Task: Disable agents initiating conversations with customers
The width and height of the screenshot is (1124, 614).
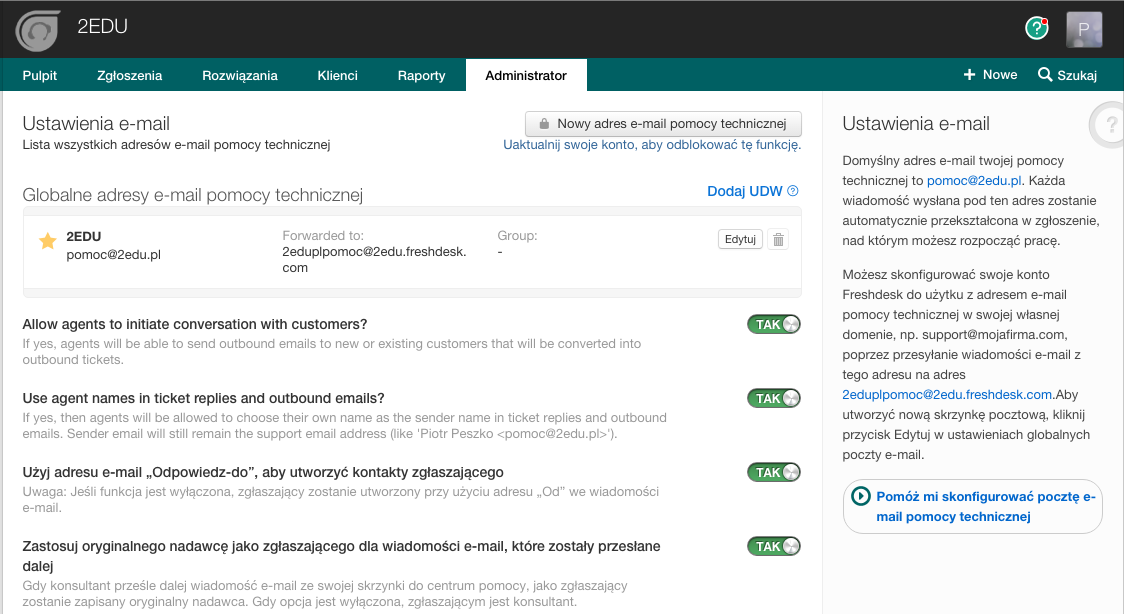Action: click(774, 324)
